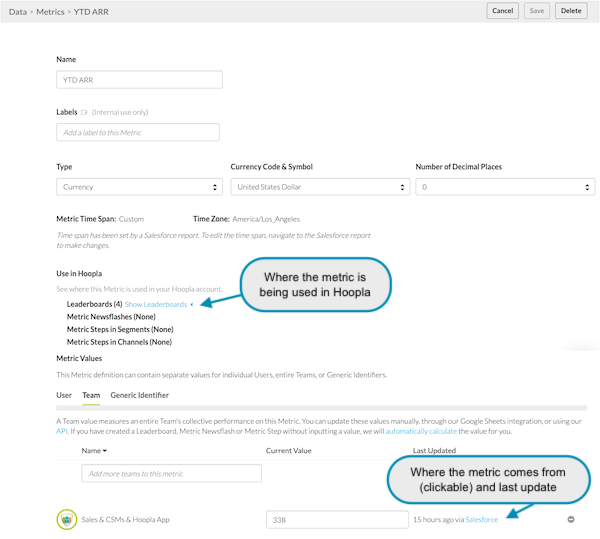Edit the Name field YTD ARR
This screenshot has height=539, width=600.
pyautogui.click(x=139, y=80)
